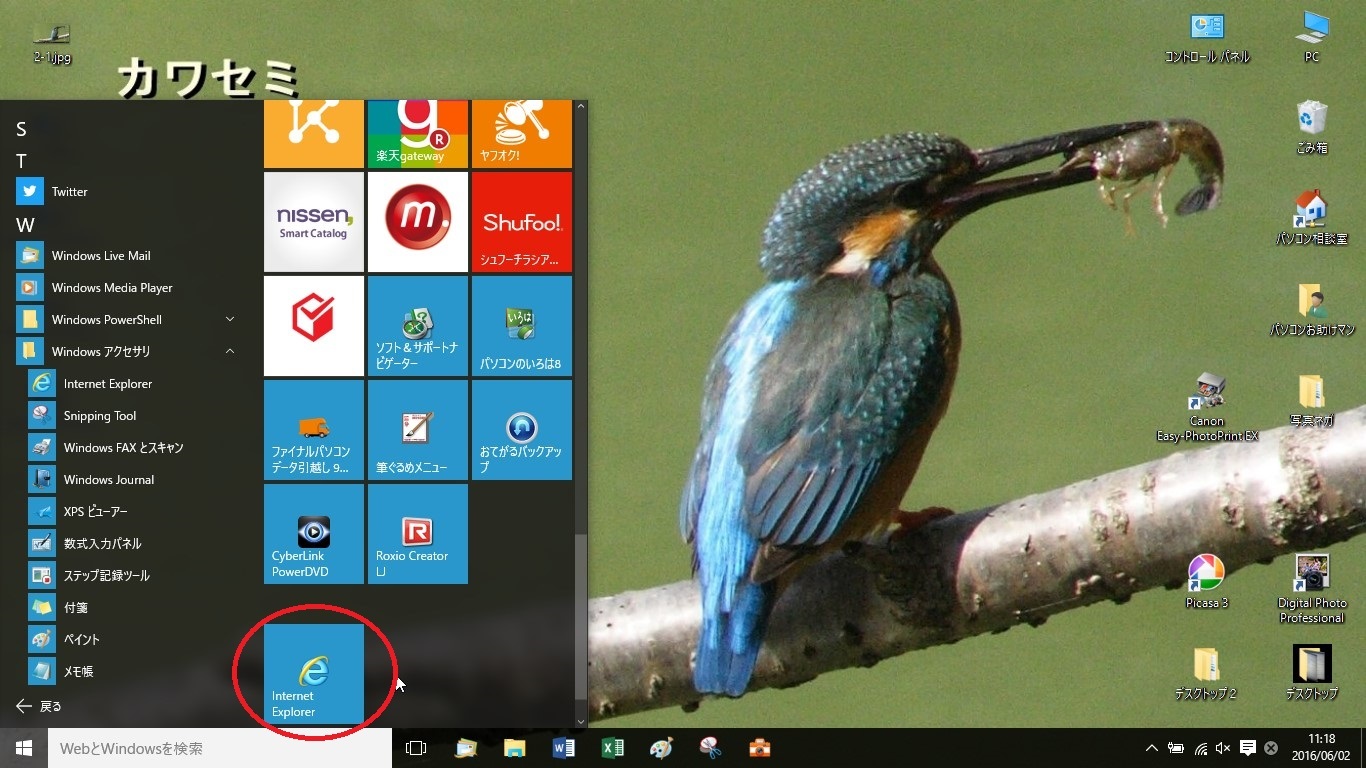
Task: Open Windows Journal
Action: click(132, 479)
